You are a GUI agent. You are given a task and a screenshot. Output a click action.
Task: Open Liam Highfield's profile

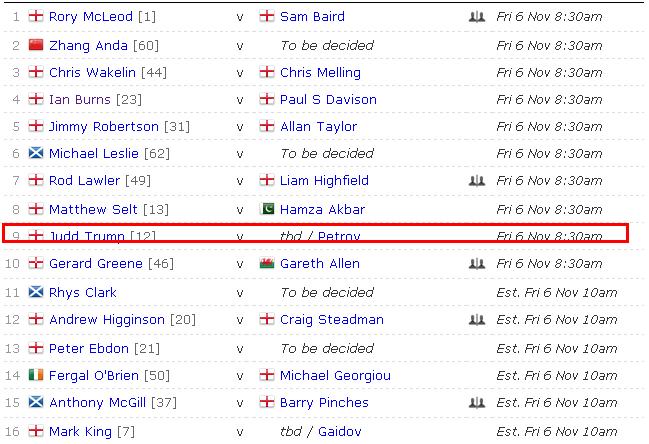tap(324, 181)
